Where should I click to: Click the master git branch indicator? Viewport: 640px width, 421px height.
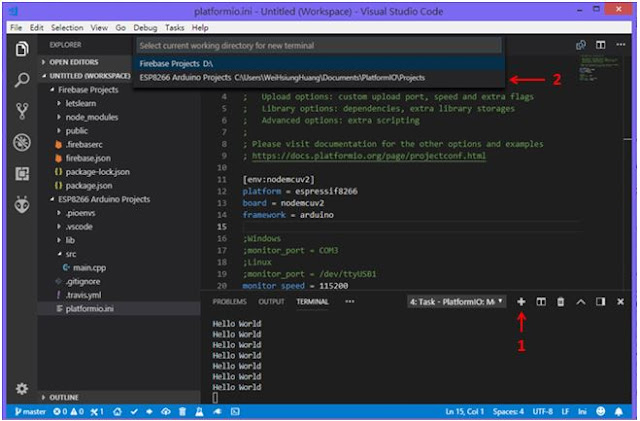click(x=31, y=412)
